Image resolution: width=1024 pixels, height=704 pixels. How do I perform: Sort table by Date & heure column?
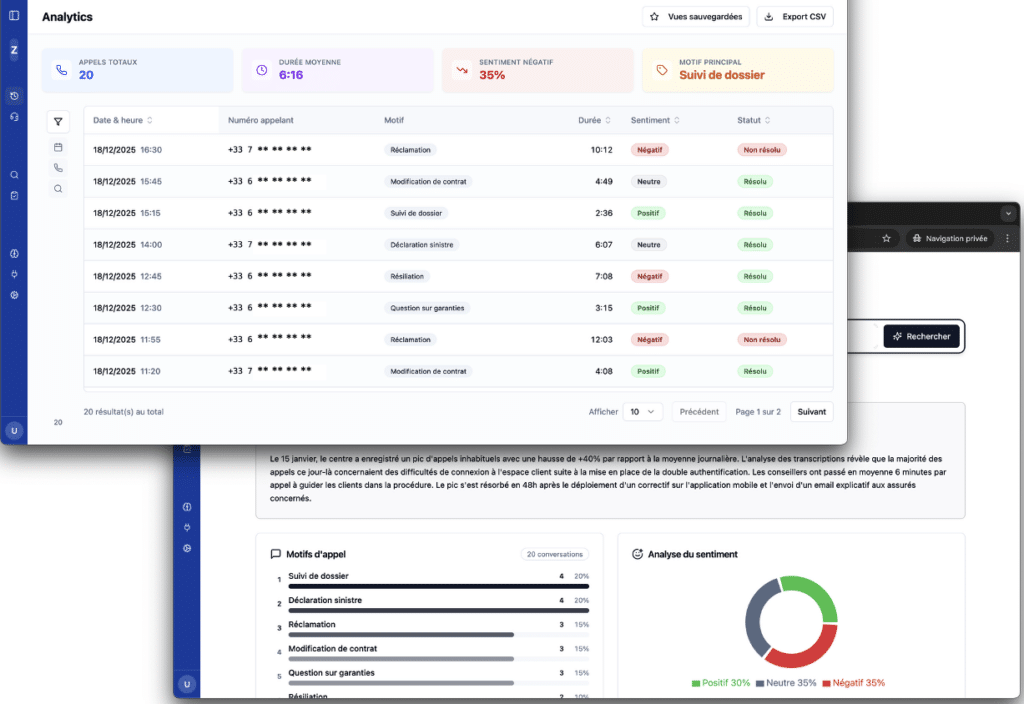point(122,121)
